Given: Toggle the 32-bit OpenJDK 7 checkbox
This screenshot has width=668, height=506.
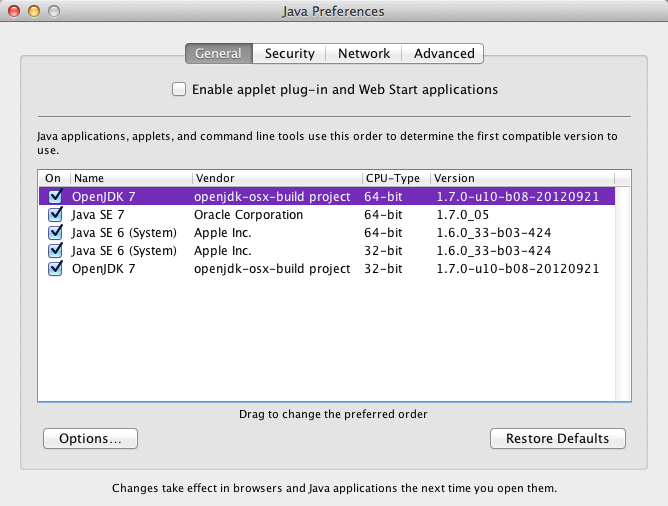Looking at the screenshot, I should click(55, 269).
